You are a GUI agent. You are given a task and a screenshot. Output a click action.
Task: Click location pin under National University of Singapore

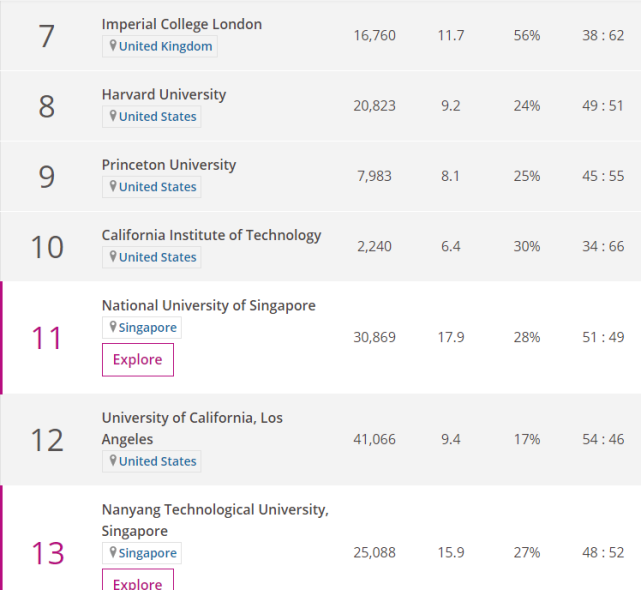point(113,327)
